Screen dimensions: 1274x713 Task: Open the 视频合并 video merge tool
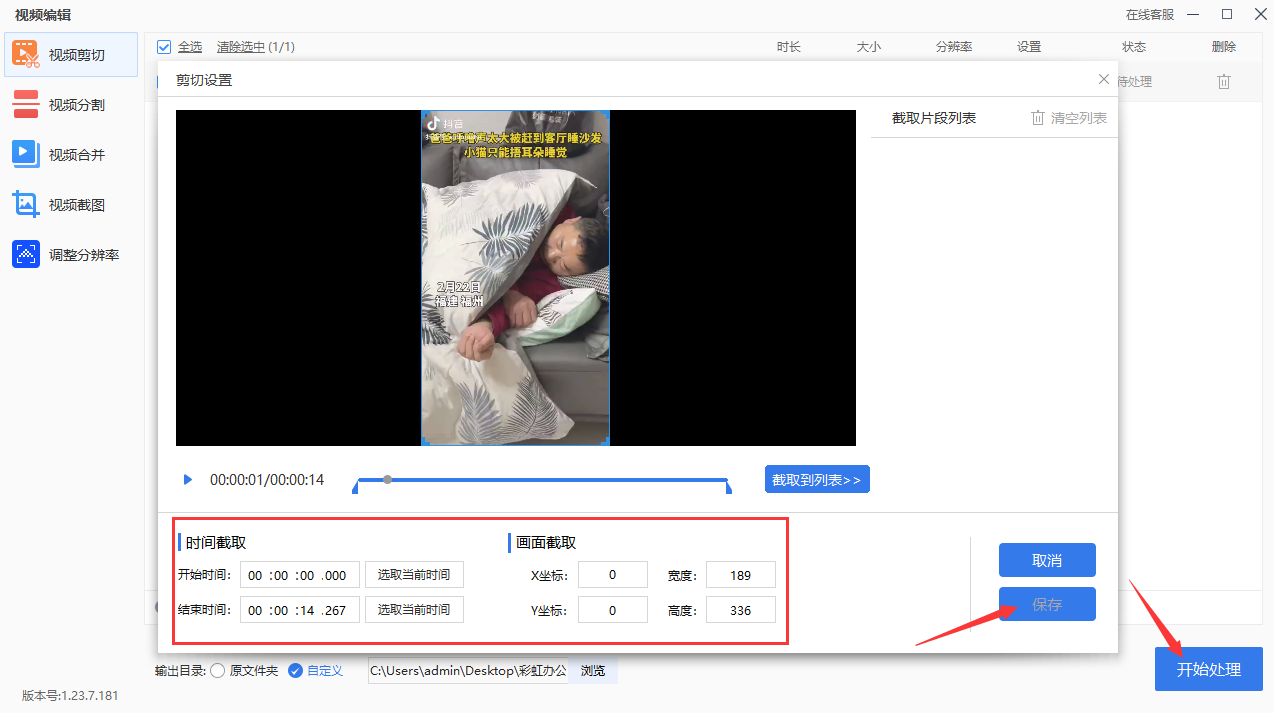[71, 155]
